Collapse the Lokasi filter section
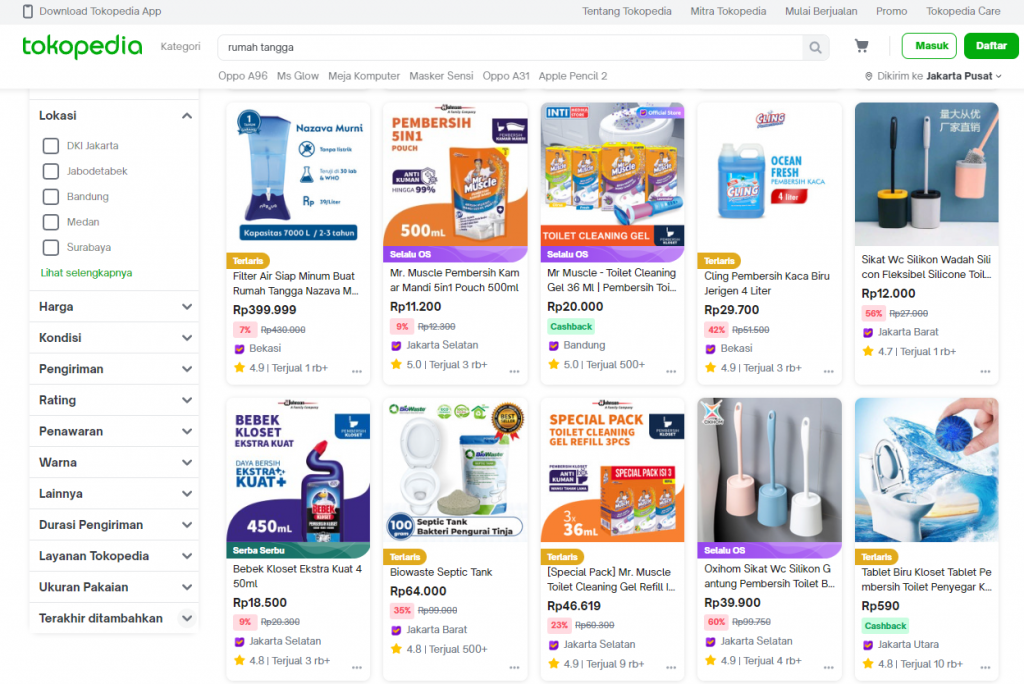The image size is (1024, 684). click(186, 116)
